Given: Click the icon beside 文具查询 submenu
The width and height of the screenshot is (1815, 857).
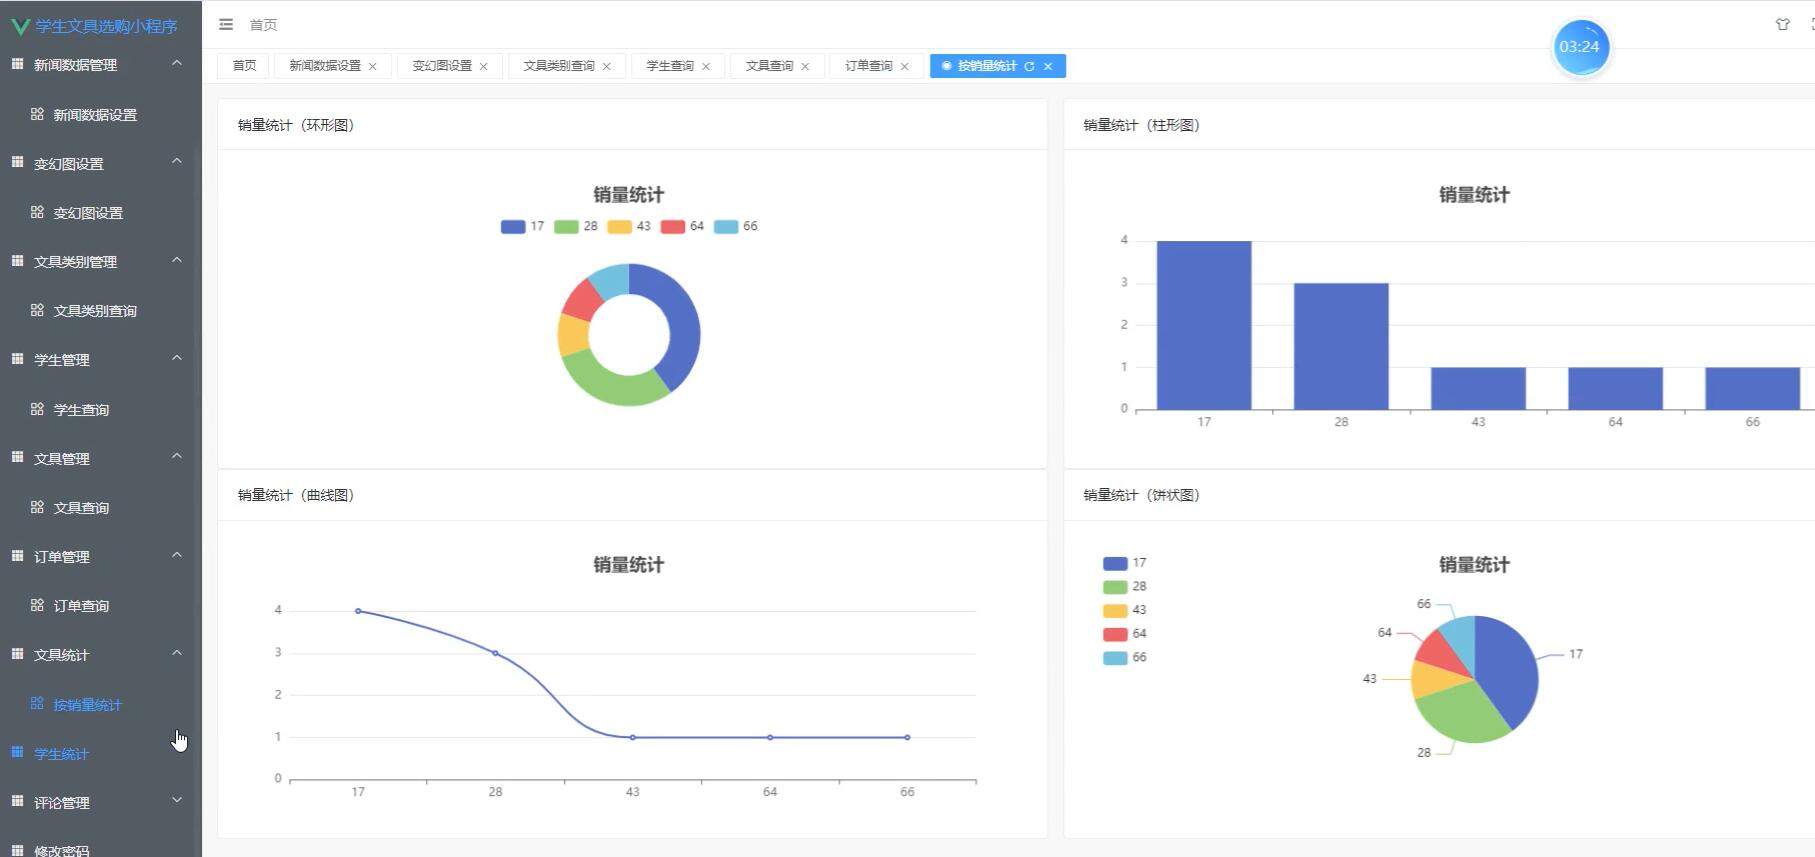Looking at the screenshot, I should pyautogui.click(x=37, y=507).
